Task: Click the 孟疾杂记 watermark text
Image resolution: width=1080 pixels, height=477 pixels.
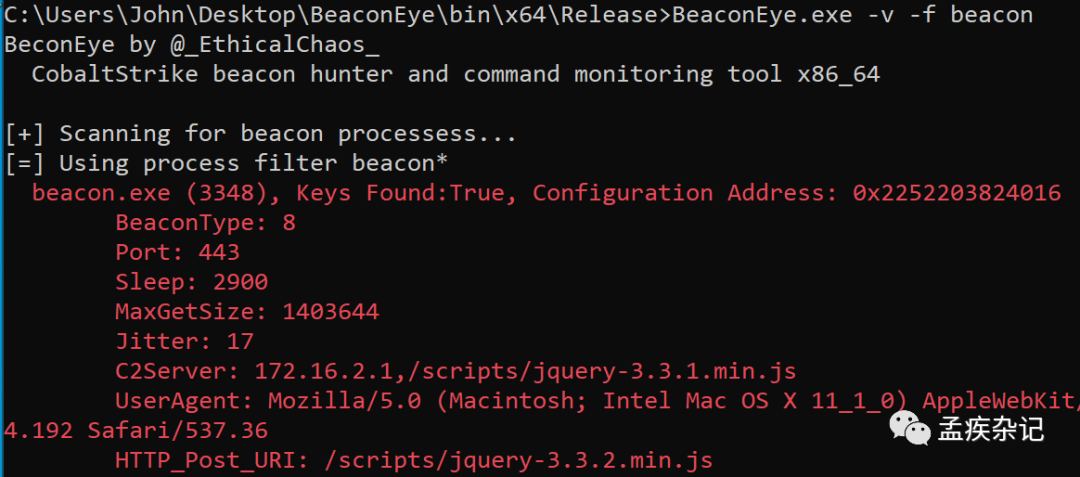Action: point(991,428)
